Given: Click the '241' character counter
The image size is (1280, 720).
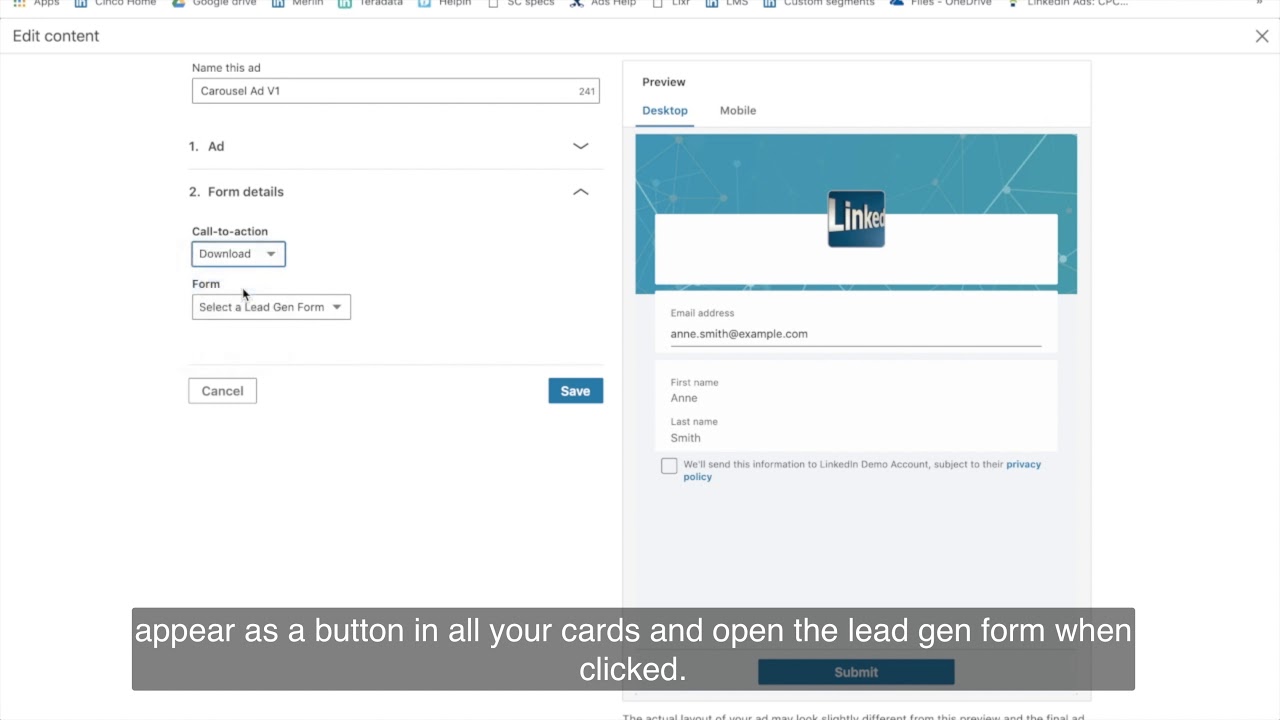Looking at the screenshot, I should [x=587, y=91].
